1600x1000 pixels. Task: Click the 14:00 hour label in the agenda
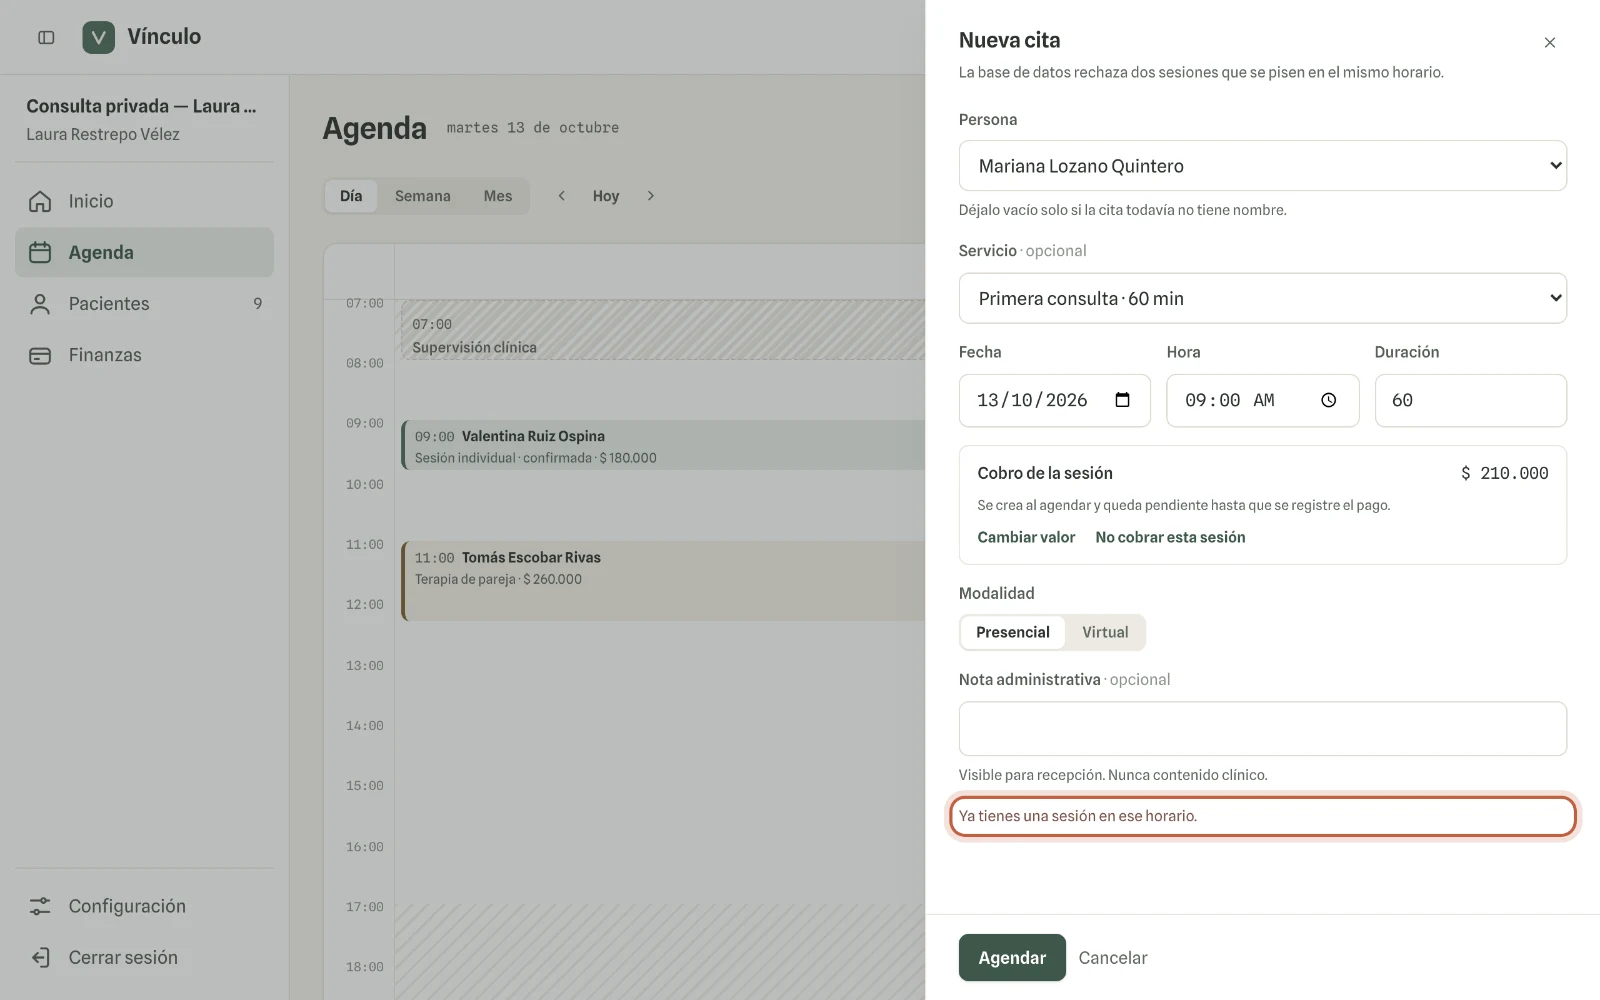[365, 726]
